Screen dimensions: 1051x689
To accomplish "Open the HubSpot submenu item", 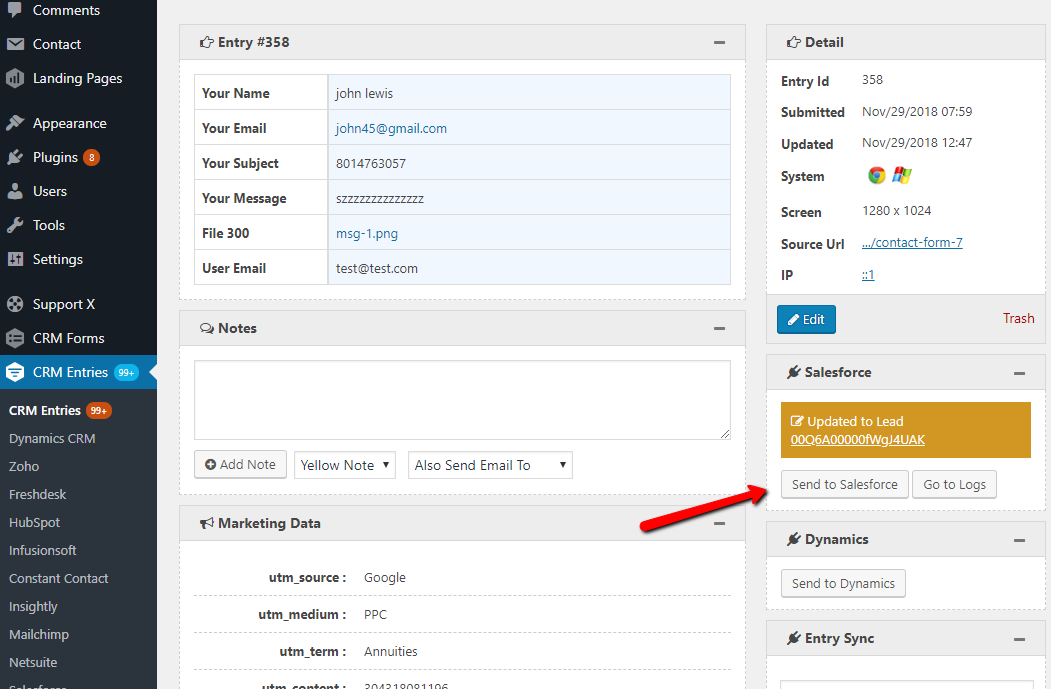I will coord(35,522).
